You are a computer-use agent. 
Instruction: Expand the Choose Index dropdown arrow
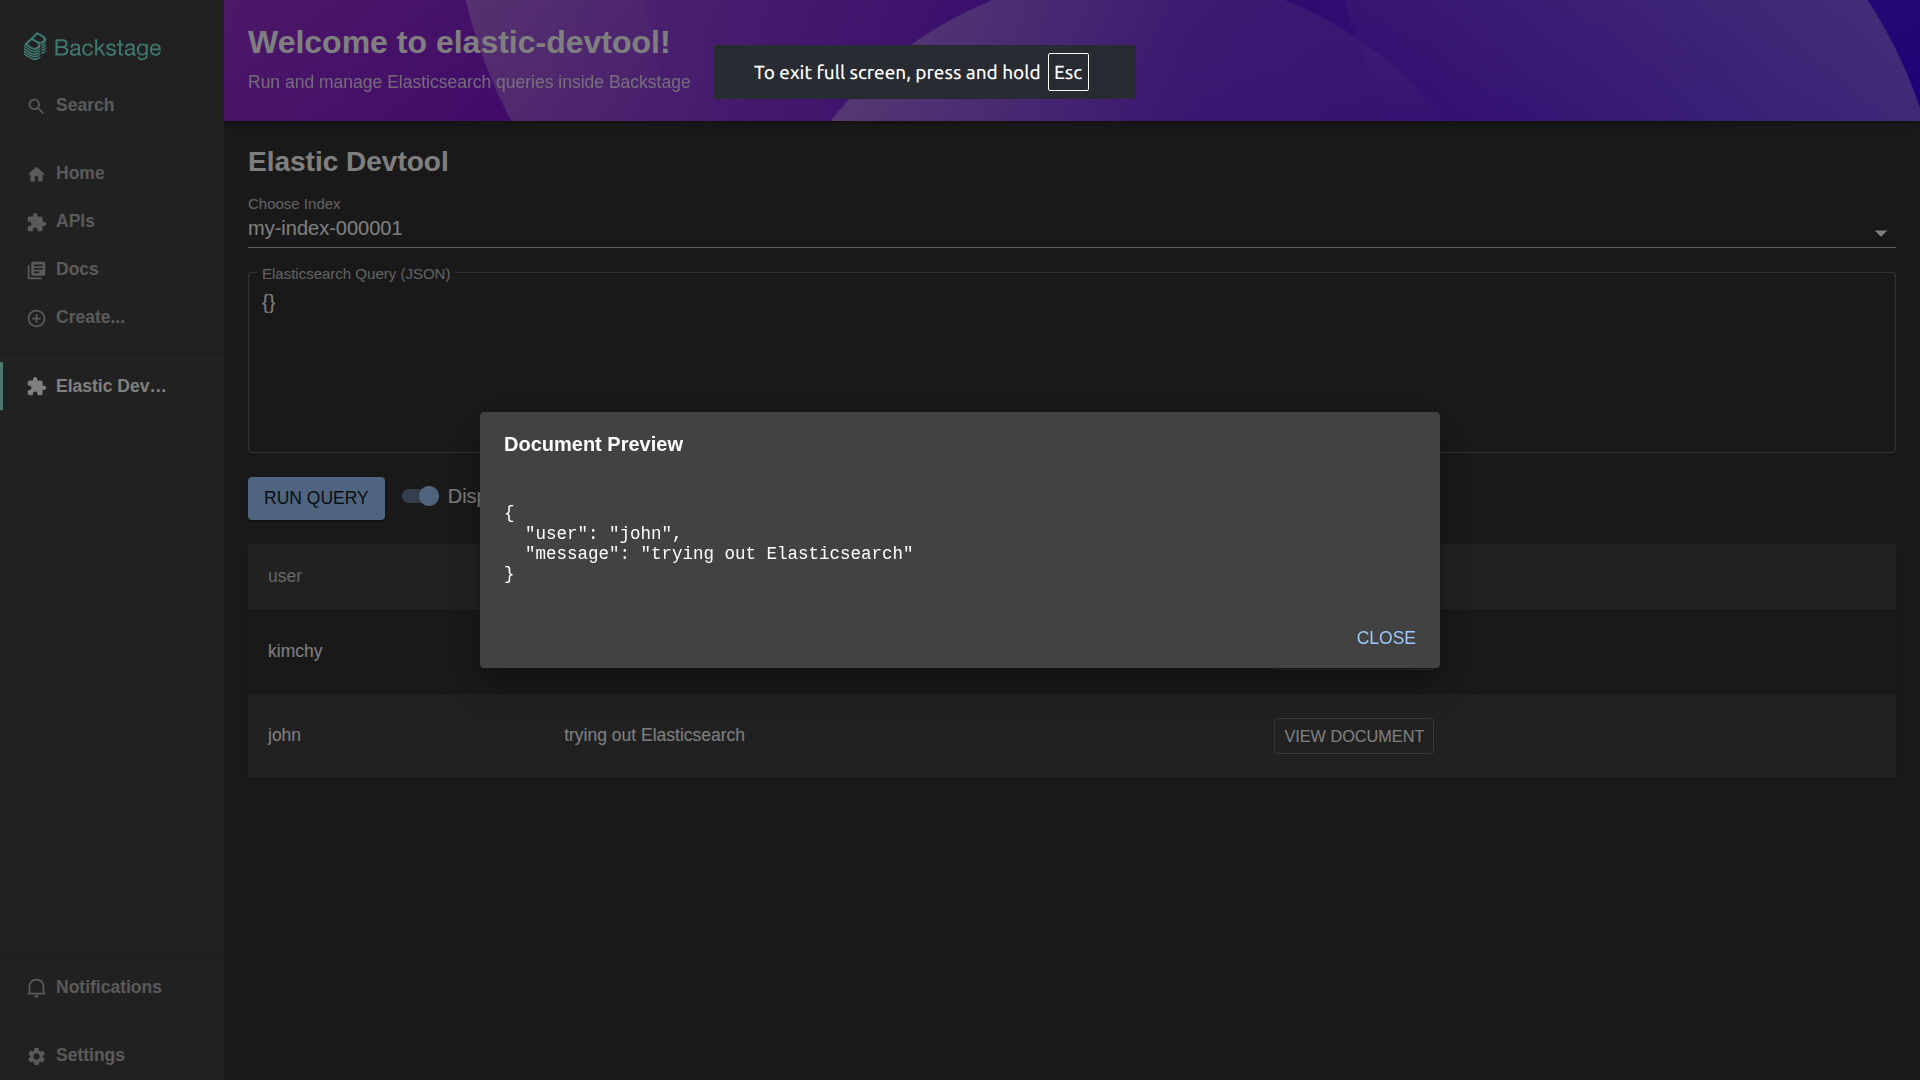[1880, 232]
